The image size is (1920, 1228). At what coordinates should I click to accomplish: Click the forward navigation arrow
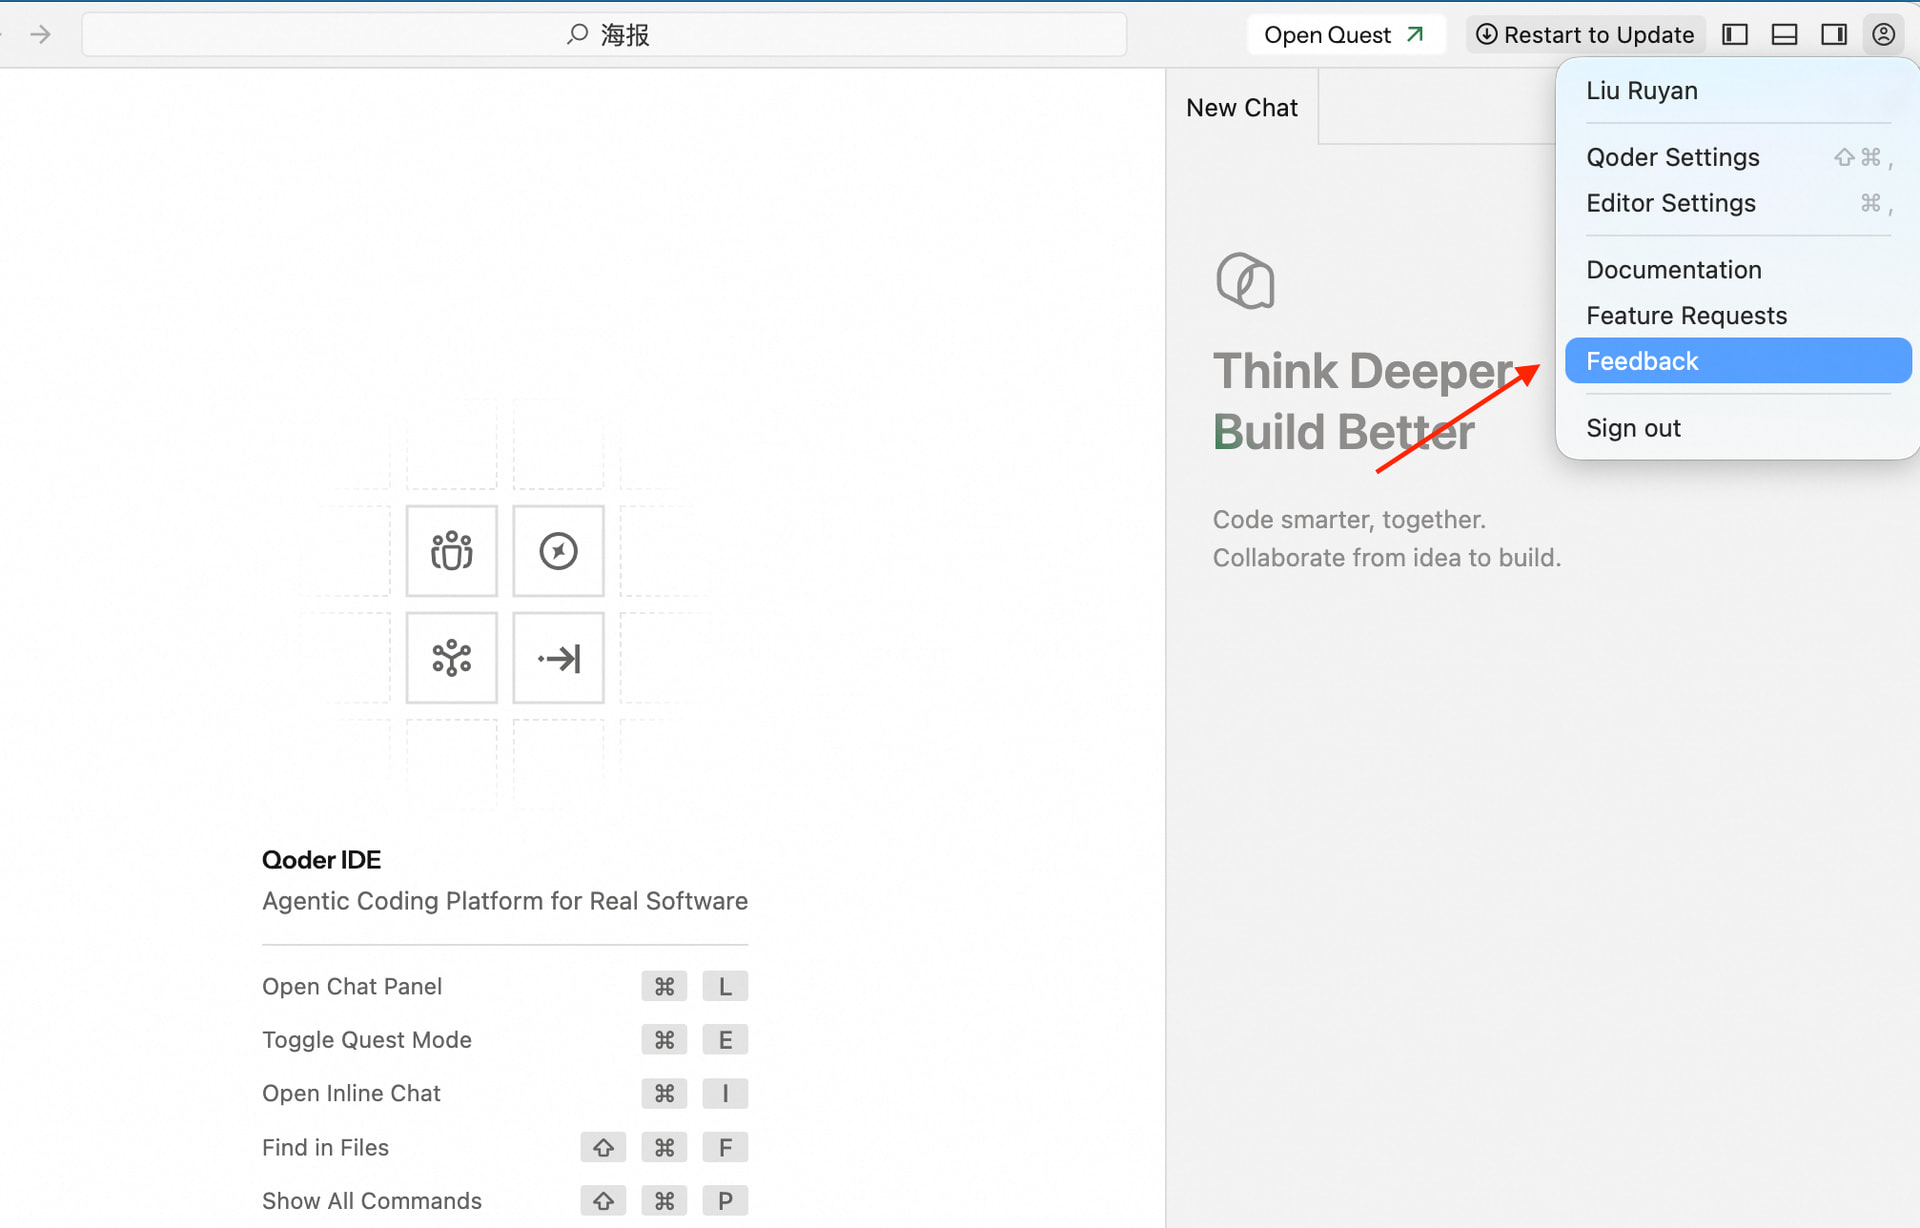(40, 35)
